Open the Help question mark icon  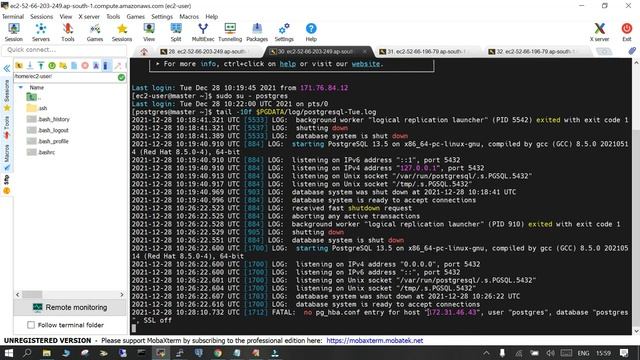click(311, 32)
